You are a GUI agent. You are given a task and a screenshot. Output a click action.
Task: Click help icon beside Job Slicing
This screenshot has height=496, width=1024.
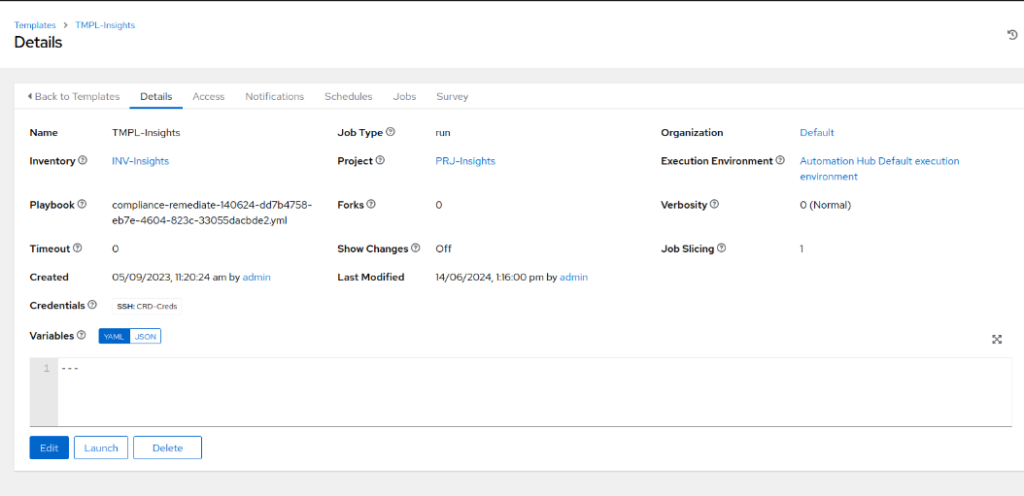click(x=721, y=248)
